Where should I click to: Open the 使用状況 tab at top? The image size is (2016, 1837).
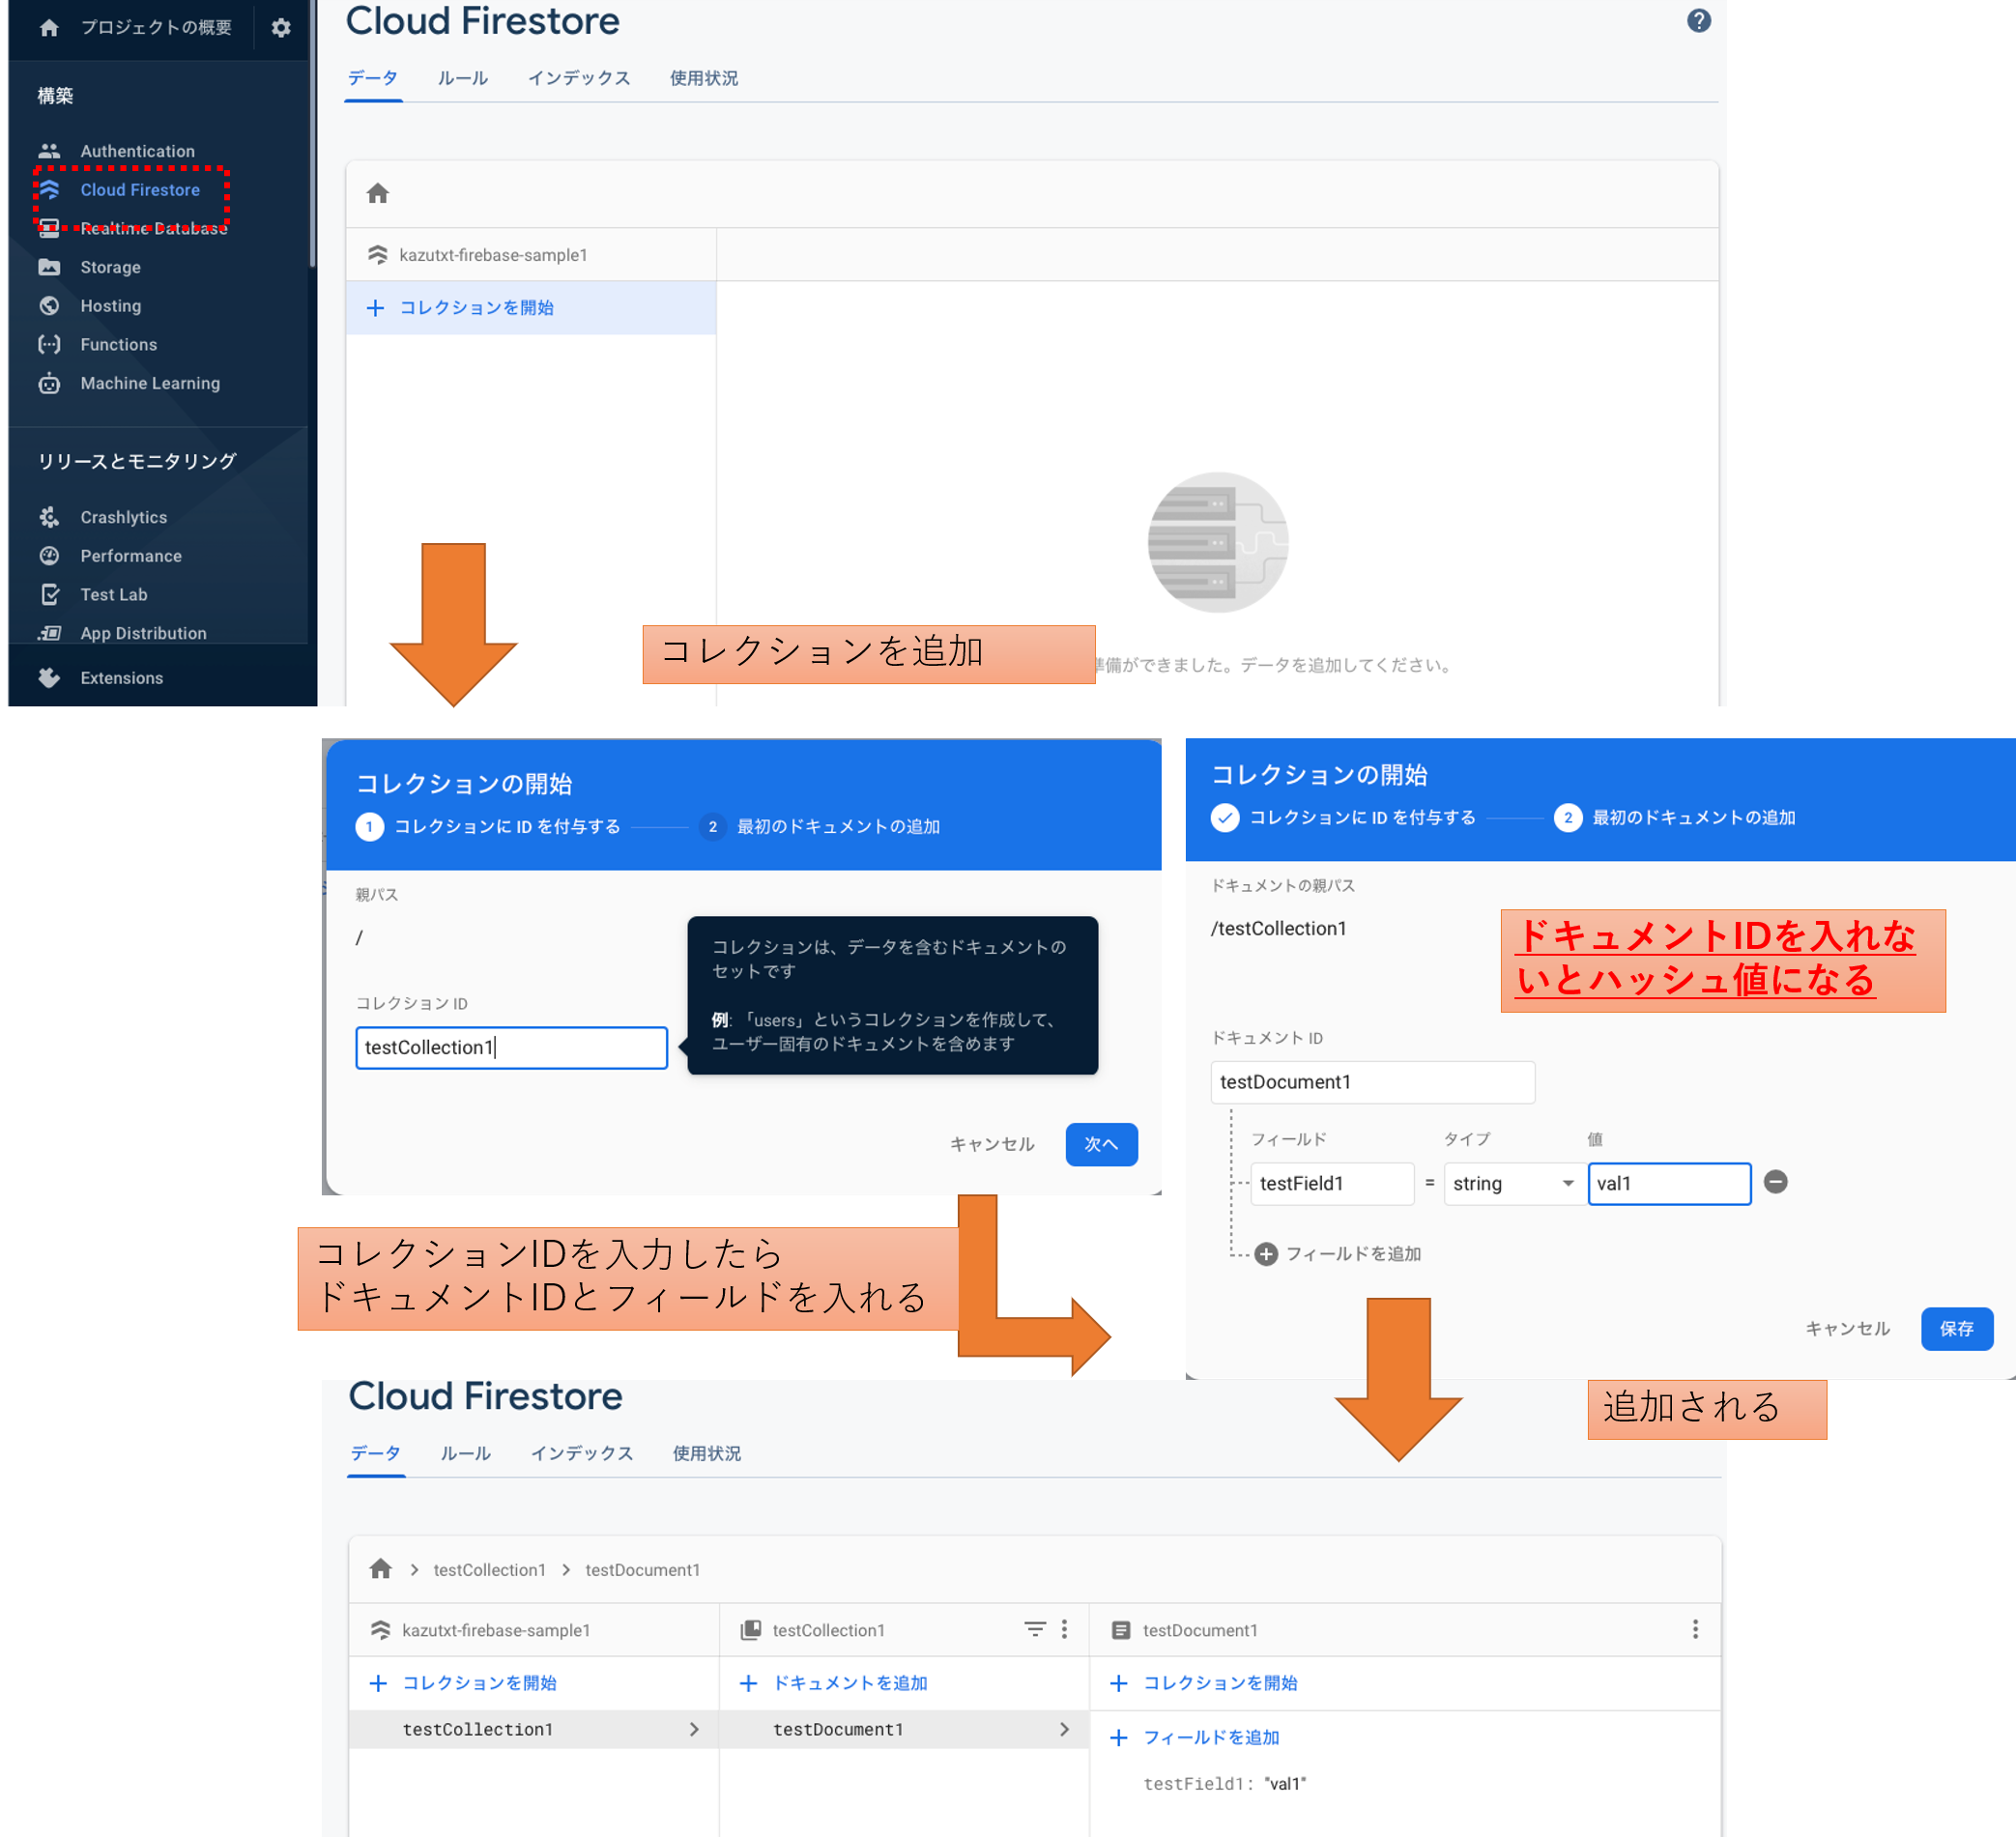[x=703, y=78]
